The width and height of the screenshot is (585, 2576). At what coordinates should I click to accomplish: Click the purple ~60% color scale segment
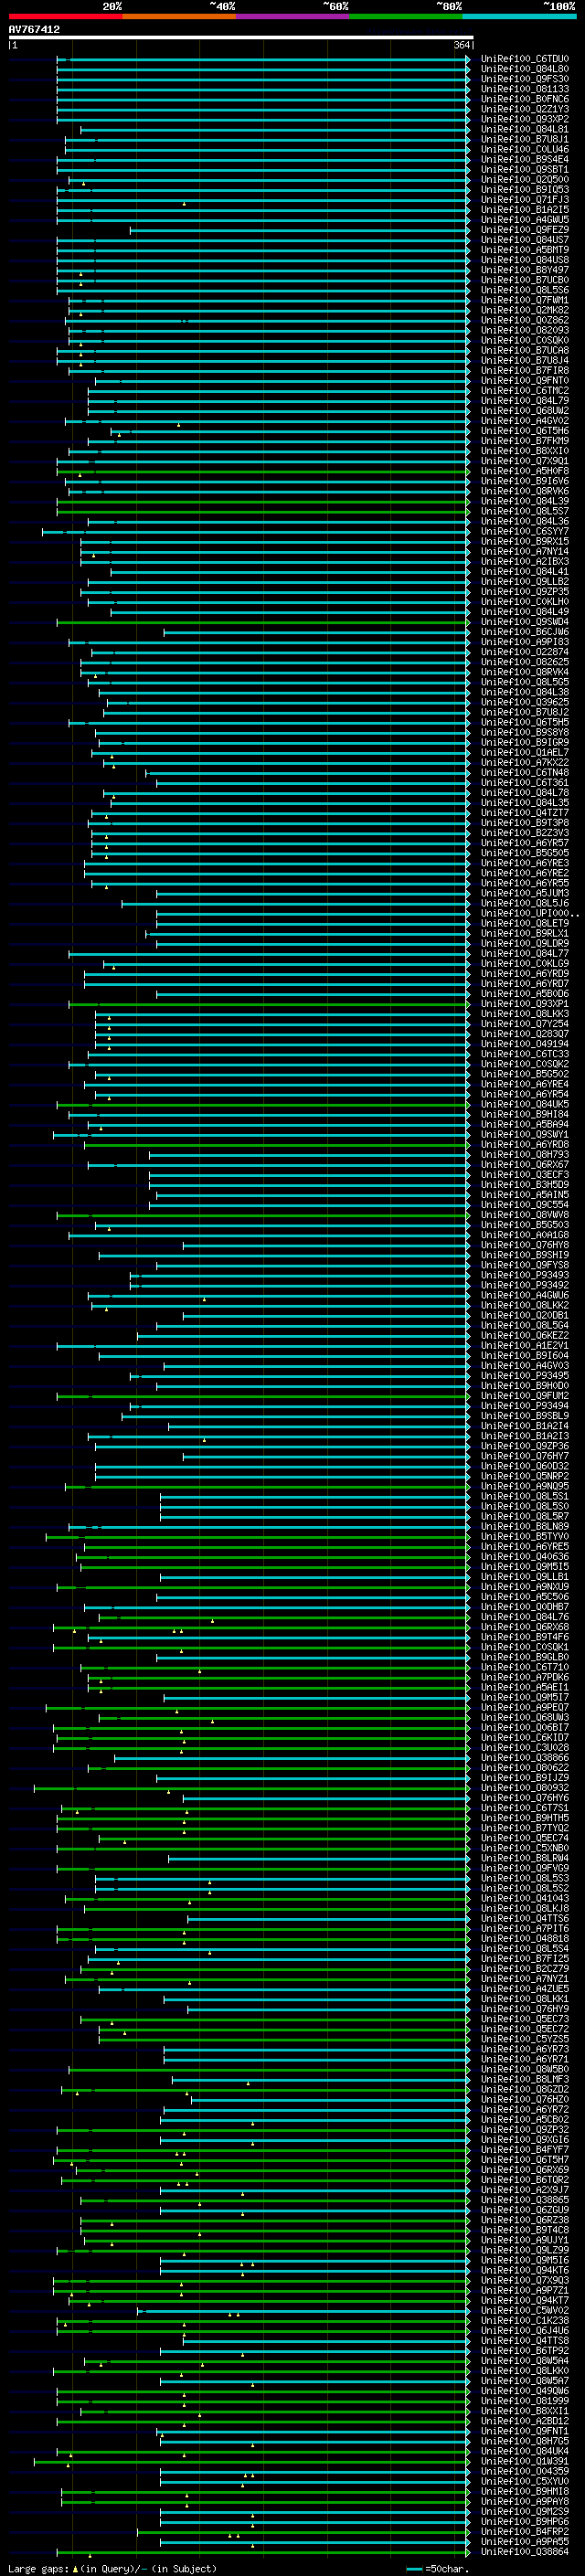[292, 16]
